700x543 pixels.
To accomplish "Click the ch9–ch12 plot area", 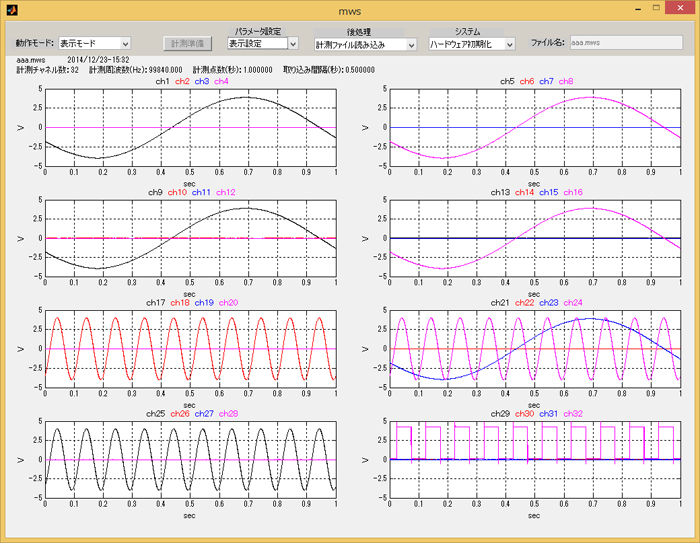I will click(x=191, y=238).
